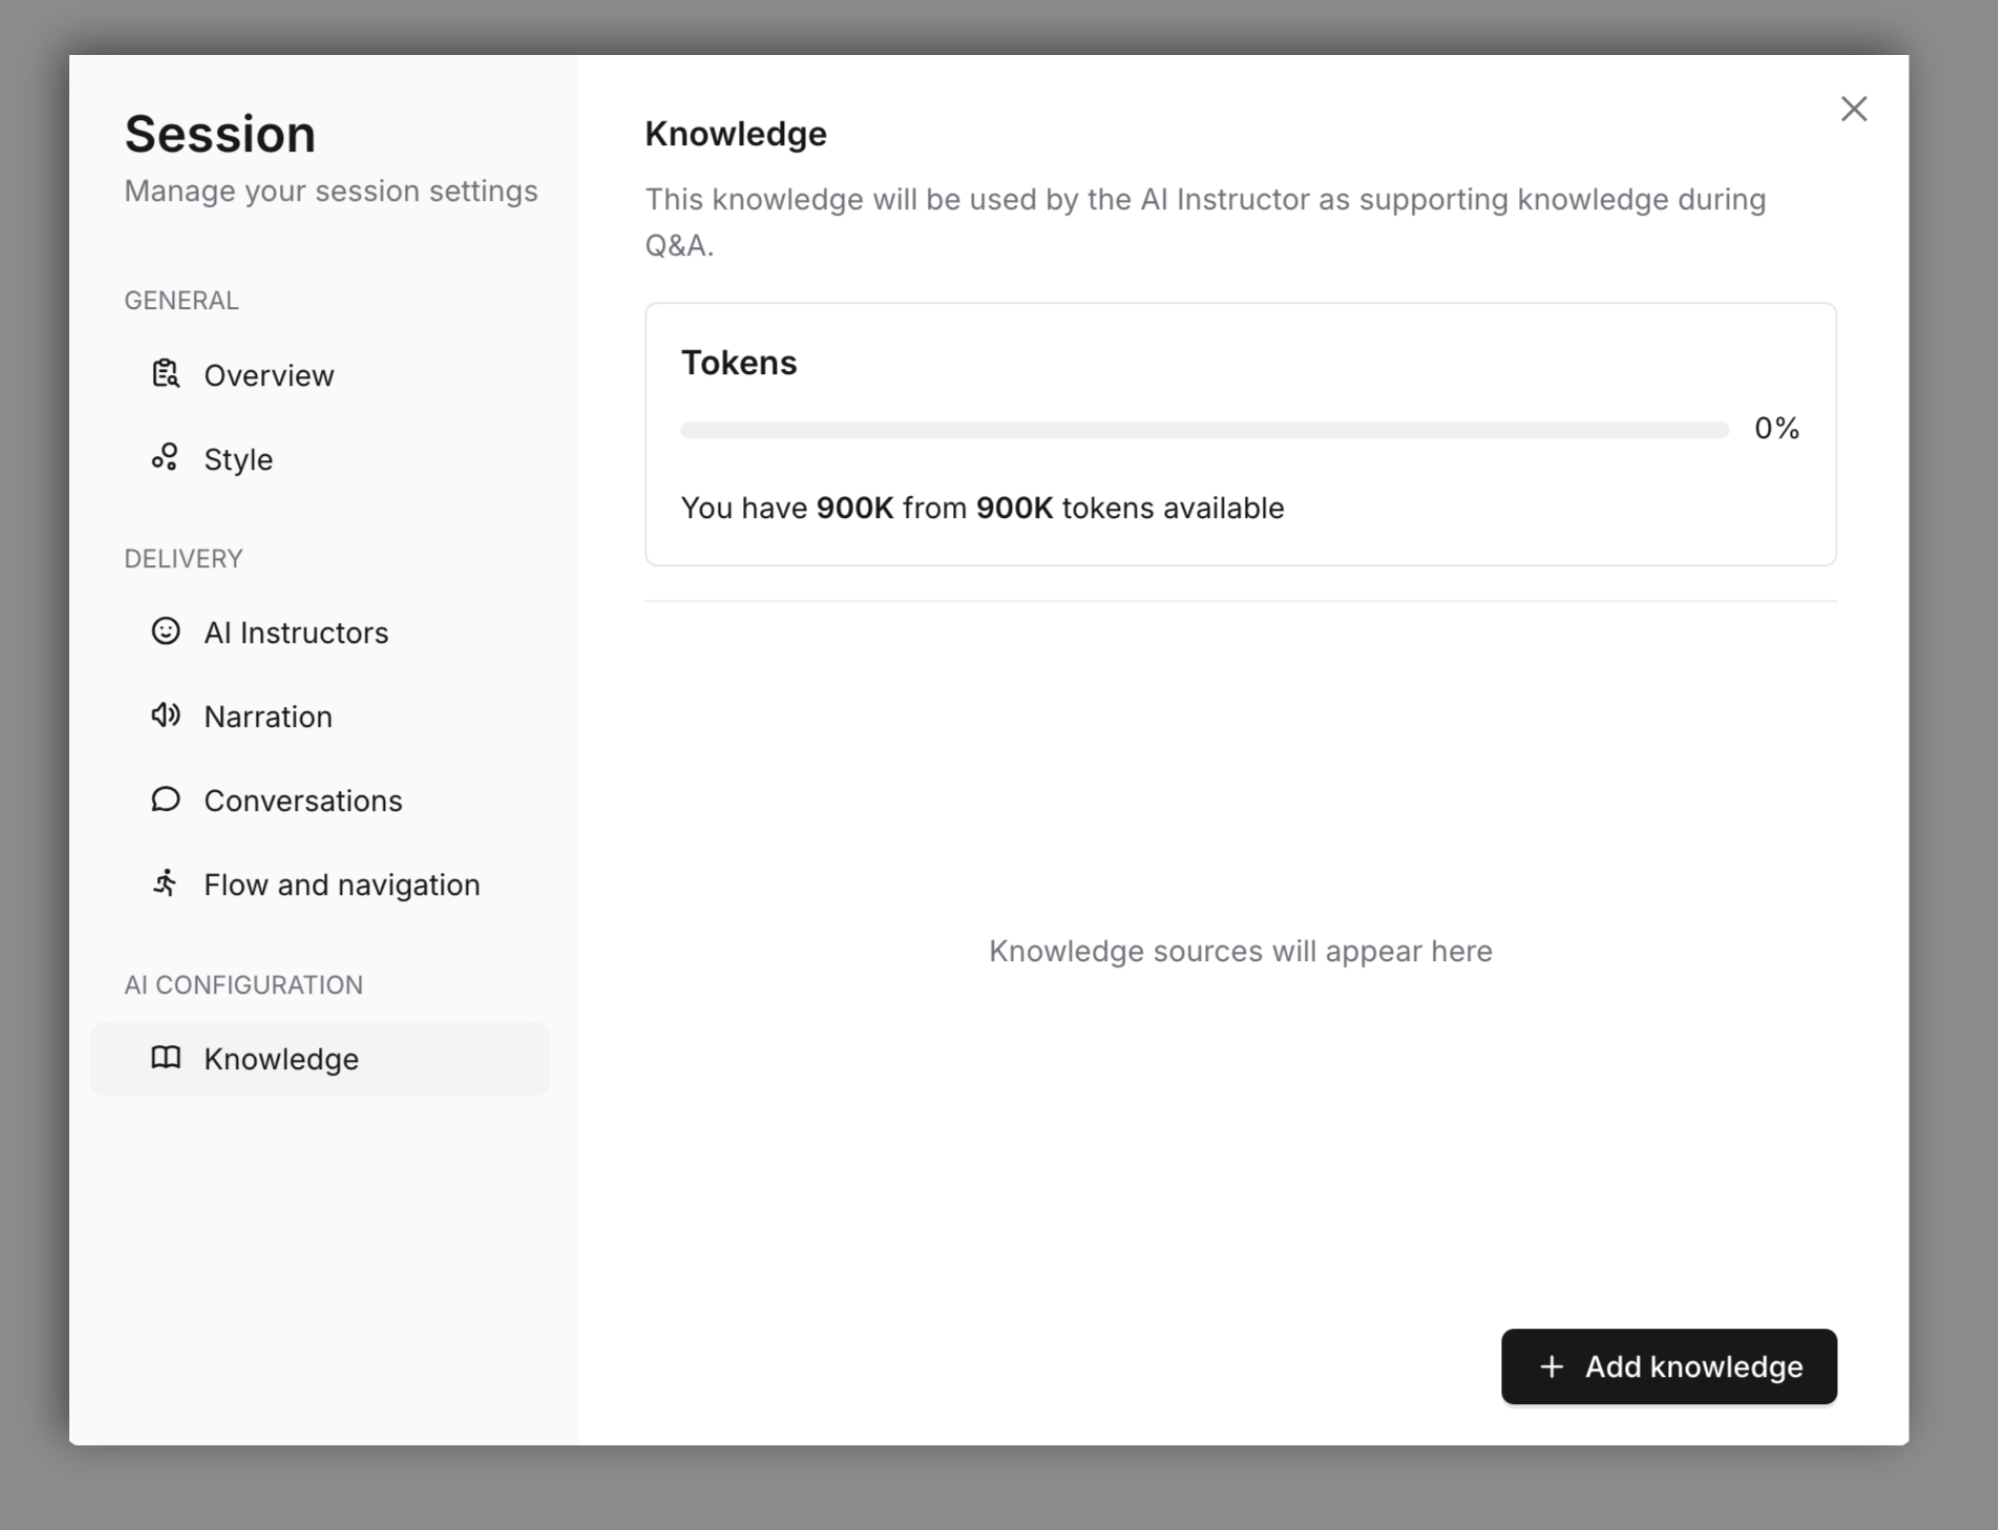Click the plus icon on Add knowledge
The width and height of the screenshot is (1998, 1530).
(x=1551, y=1366)
